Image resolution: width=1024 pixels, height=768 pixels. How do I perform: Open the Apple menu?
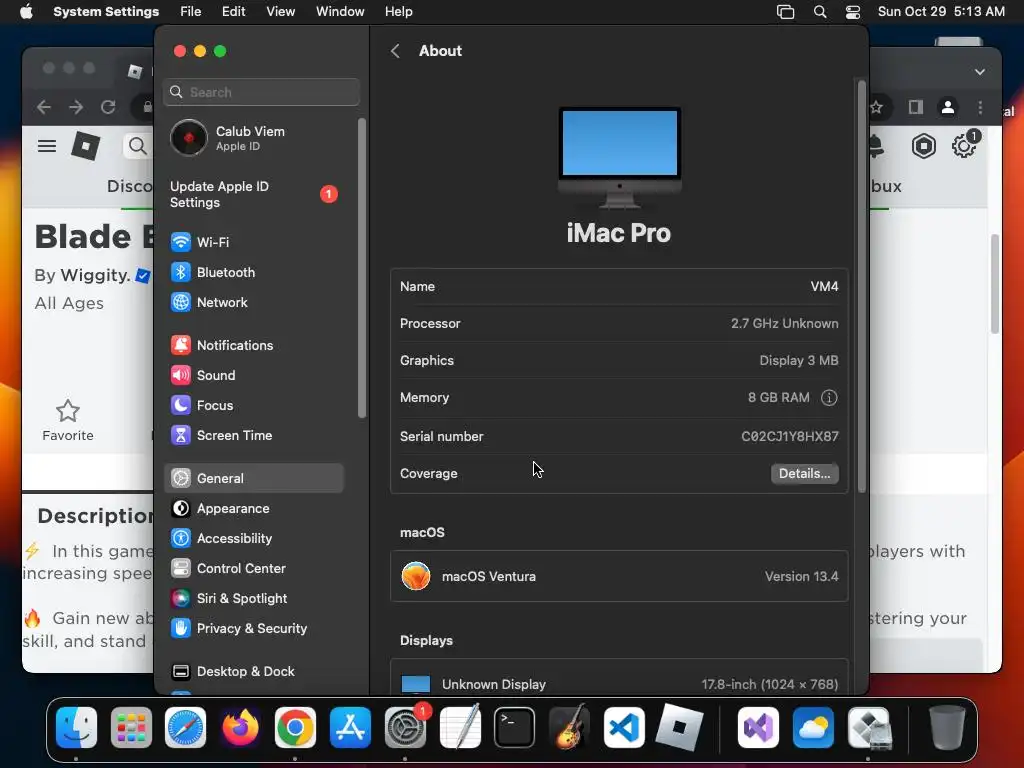point(26,12)
